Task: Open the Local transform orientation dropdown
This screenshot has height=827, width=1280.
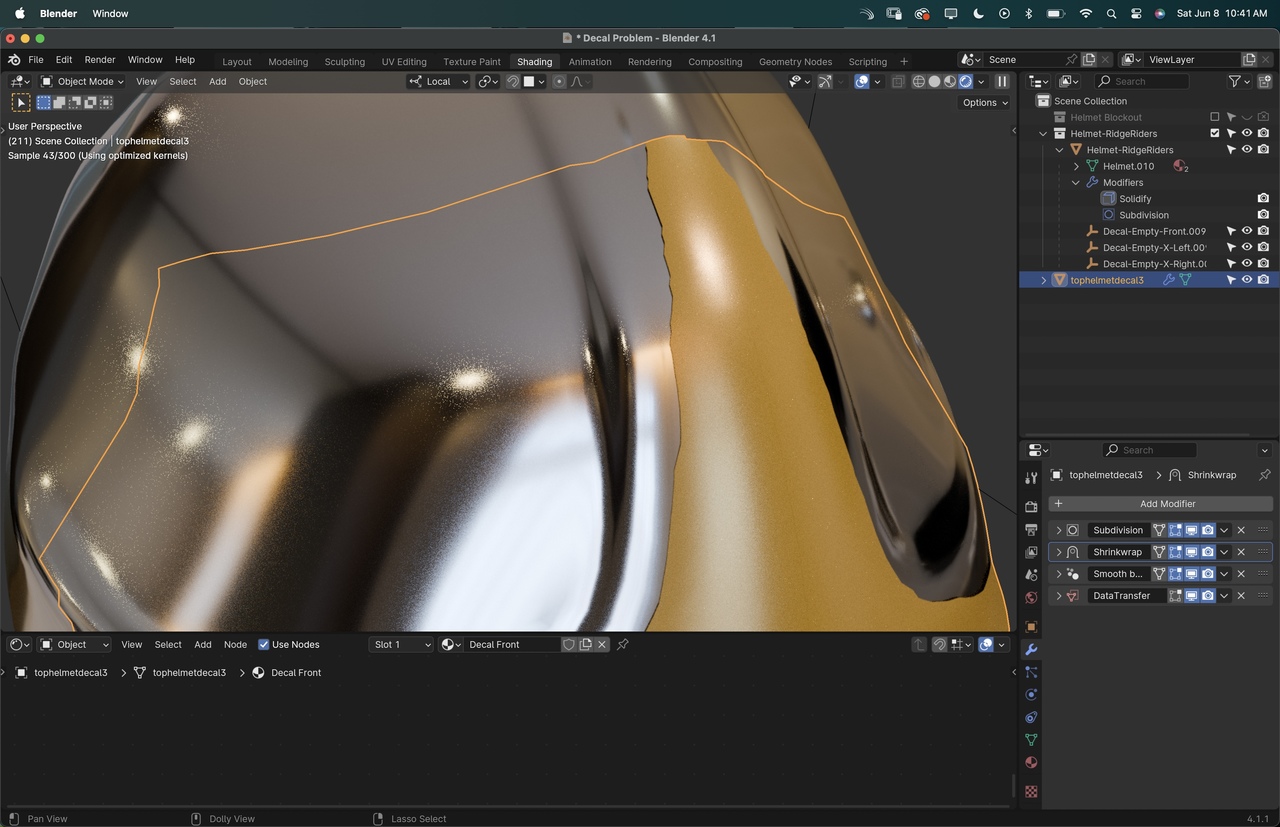Action: 438,82
